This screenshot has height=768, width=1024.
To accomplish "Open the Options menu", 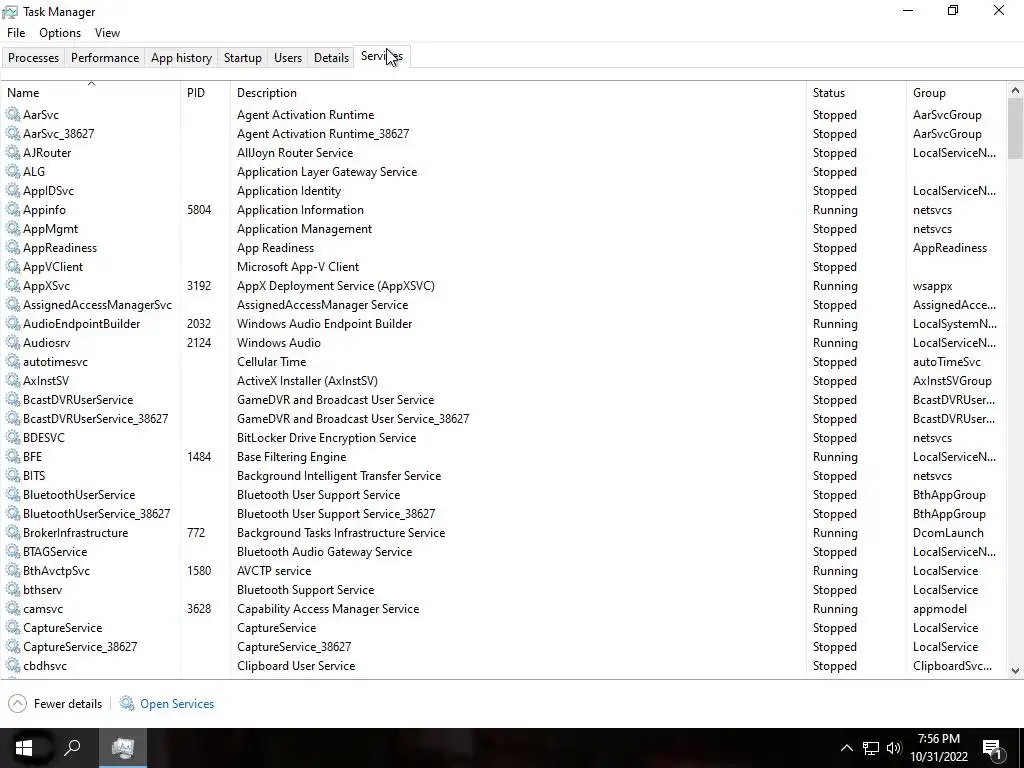I will (60, 33).
